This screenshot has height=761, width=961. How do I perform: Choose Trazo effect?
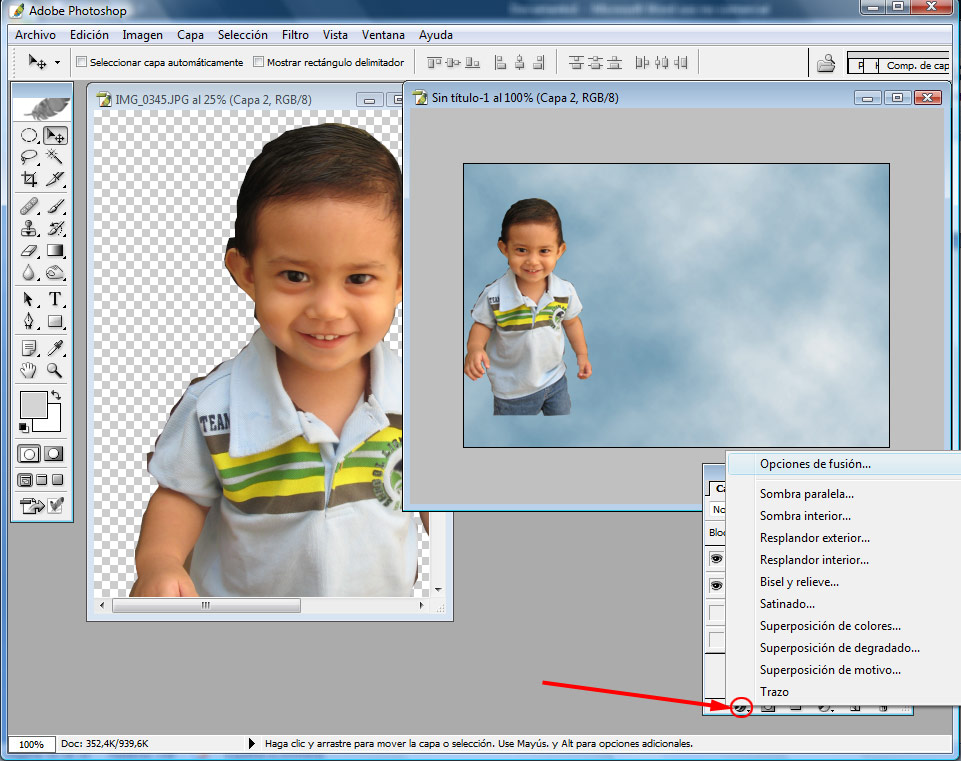click(x=844, y=692)
